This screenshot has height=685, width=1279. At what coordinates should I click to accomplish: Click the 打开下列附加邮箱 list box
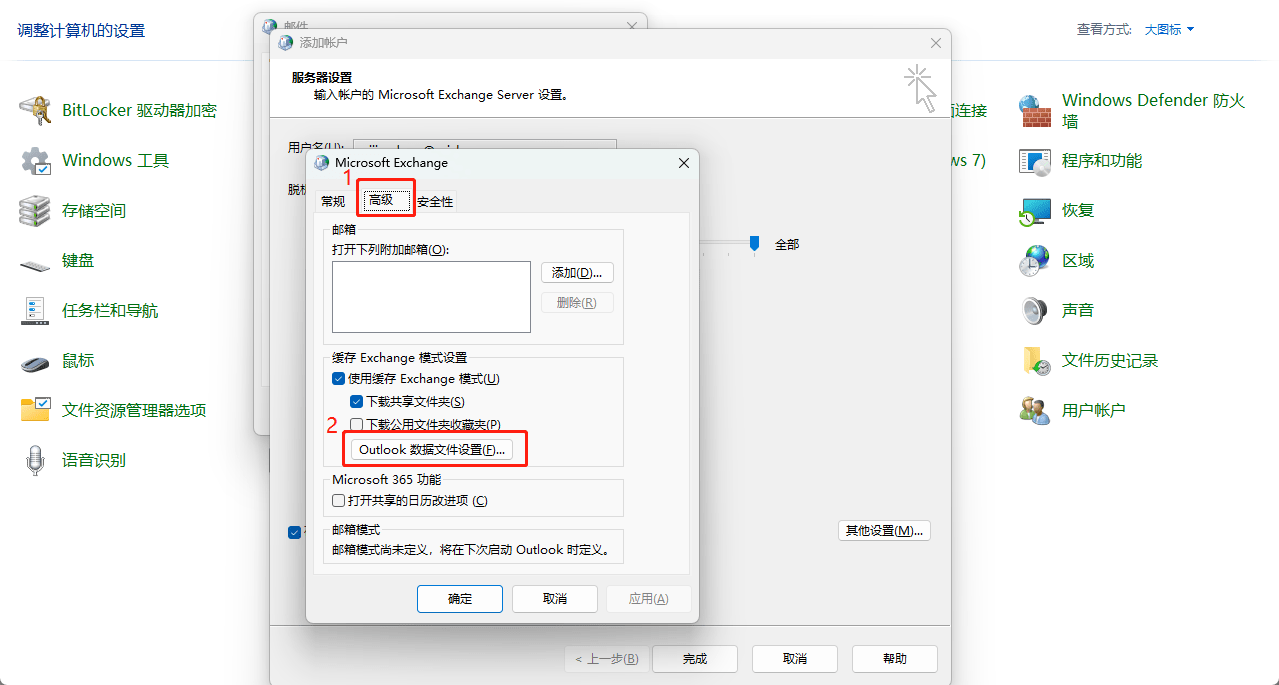[x=431, y=297]
